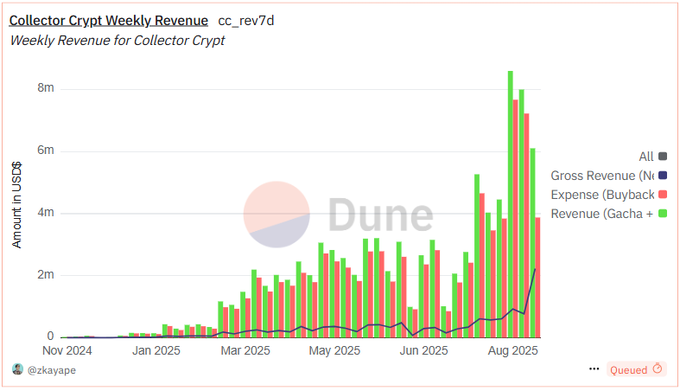Click the cc_rev7d query name

[246, 20]
